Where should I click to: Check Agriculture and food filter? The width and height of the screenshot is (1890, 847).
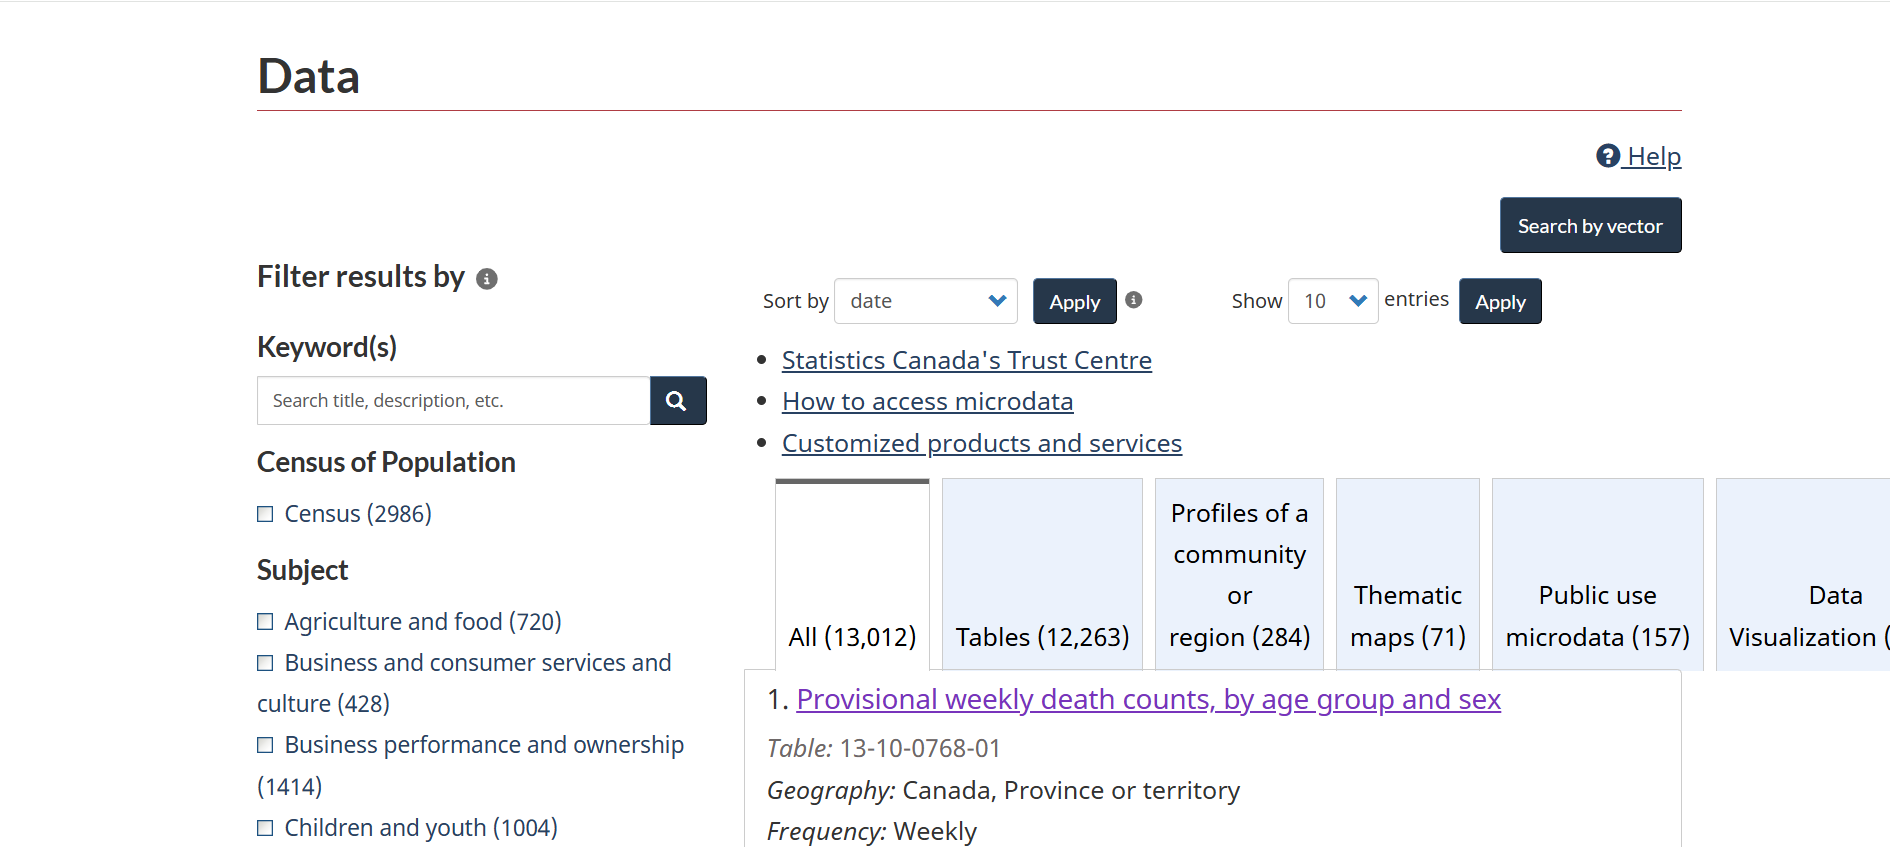click(265, 622)
